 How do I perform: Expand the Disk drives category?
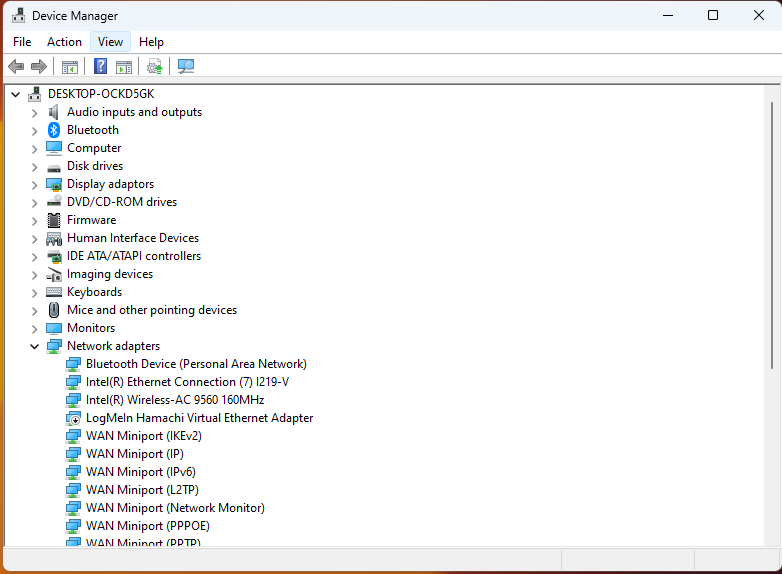tap(34, 167)
